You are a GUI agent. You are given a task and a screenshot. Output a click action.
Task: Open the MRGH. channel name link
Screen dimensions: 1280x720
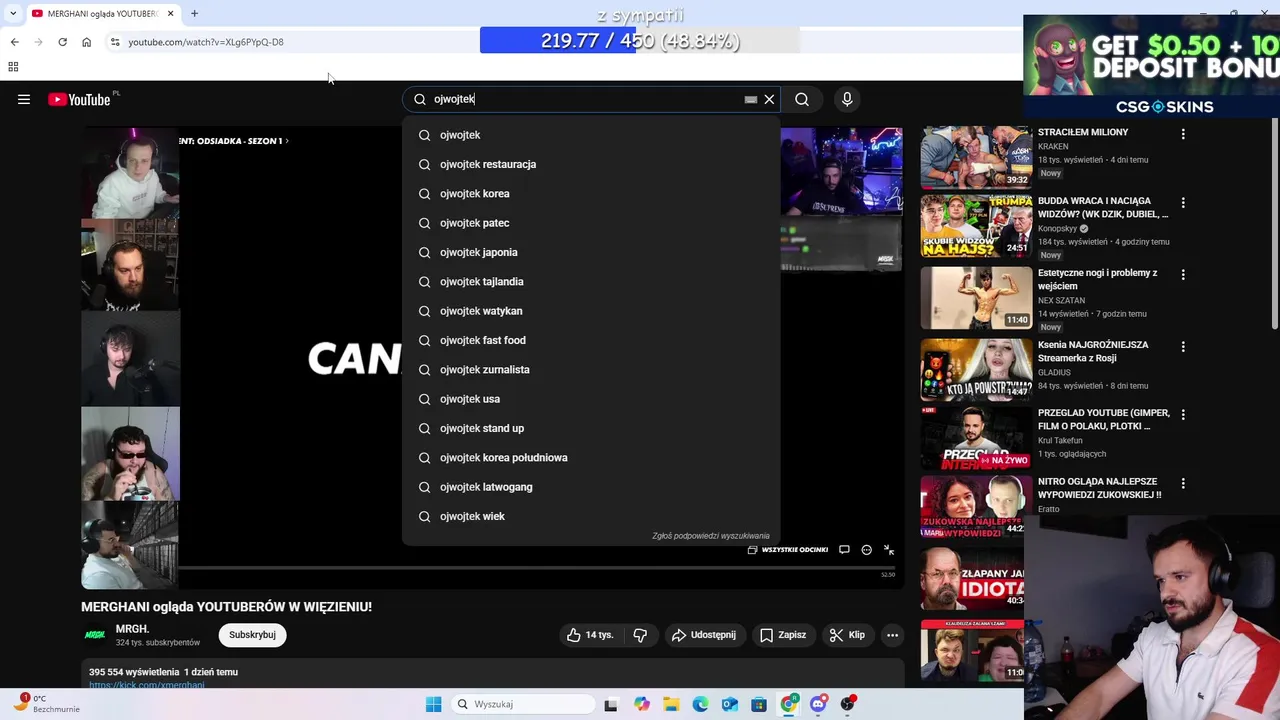(x=132, y=629)
